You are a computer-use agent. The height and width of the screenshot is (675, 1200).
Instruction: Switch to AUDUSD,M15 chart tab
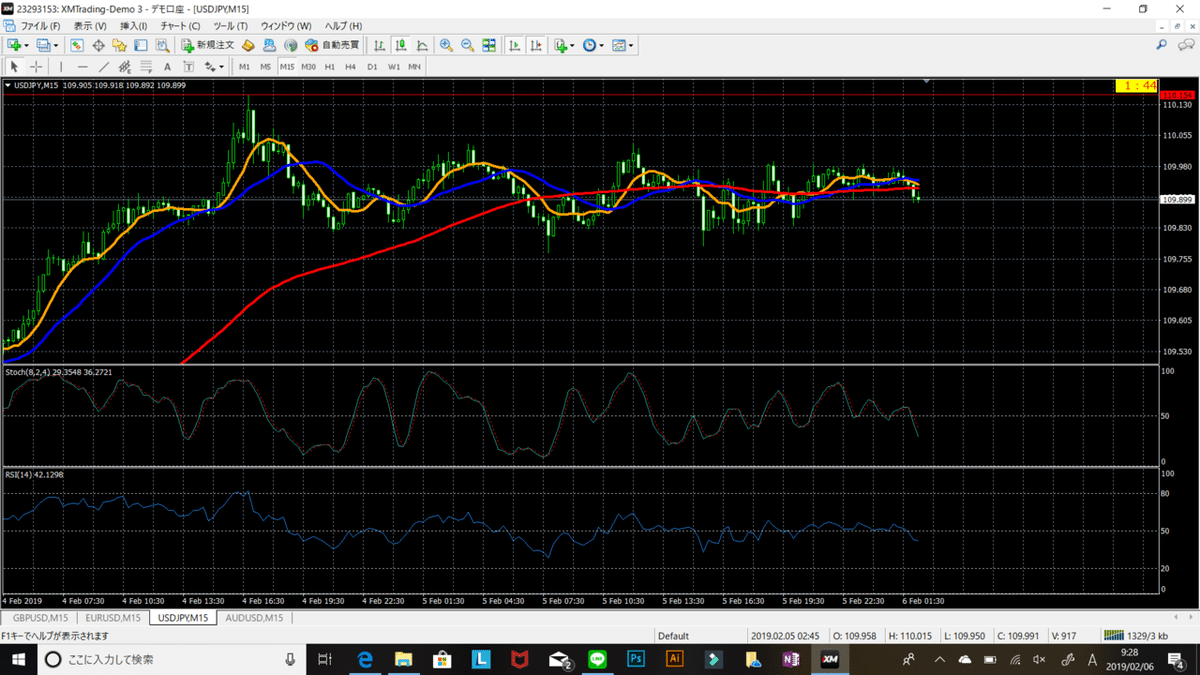pyautogui.click(x=254, y=618)
